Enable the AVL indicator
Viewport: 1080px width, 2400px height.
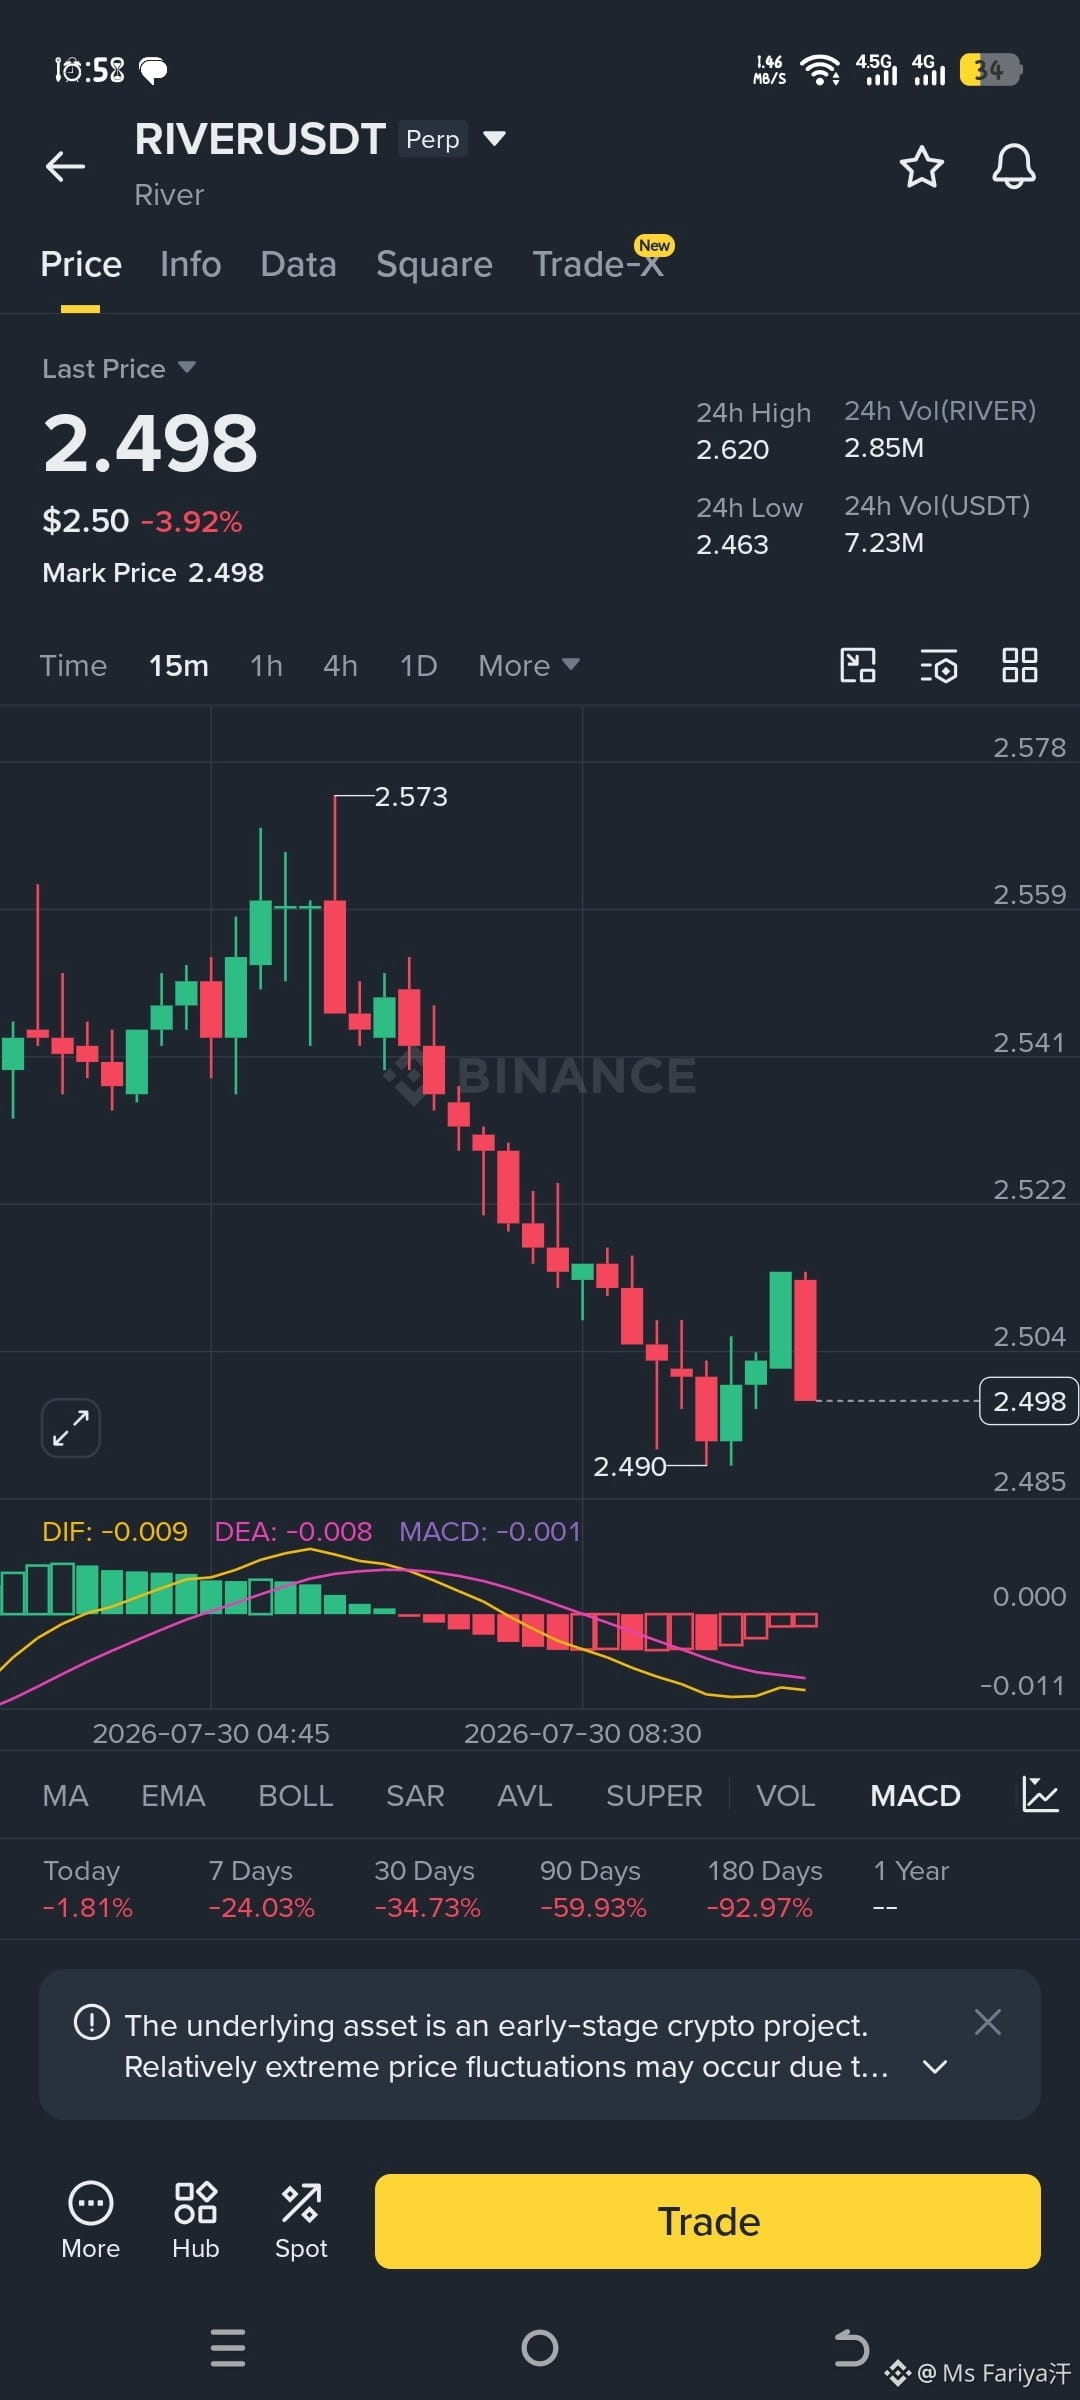tap(524, 1796)
